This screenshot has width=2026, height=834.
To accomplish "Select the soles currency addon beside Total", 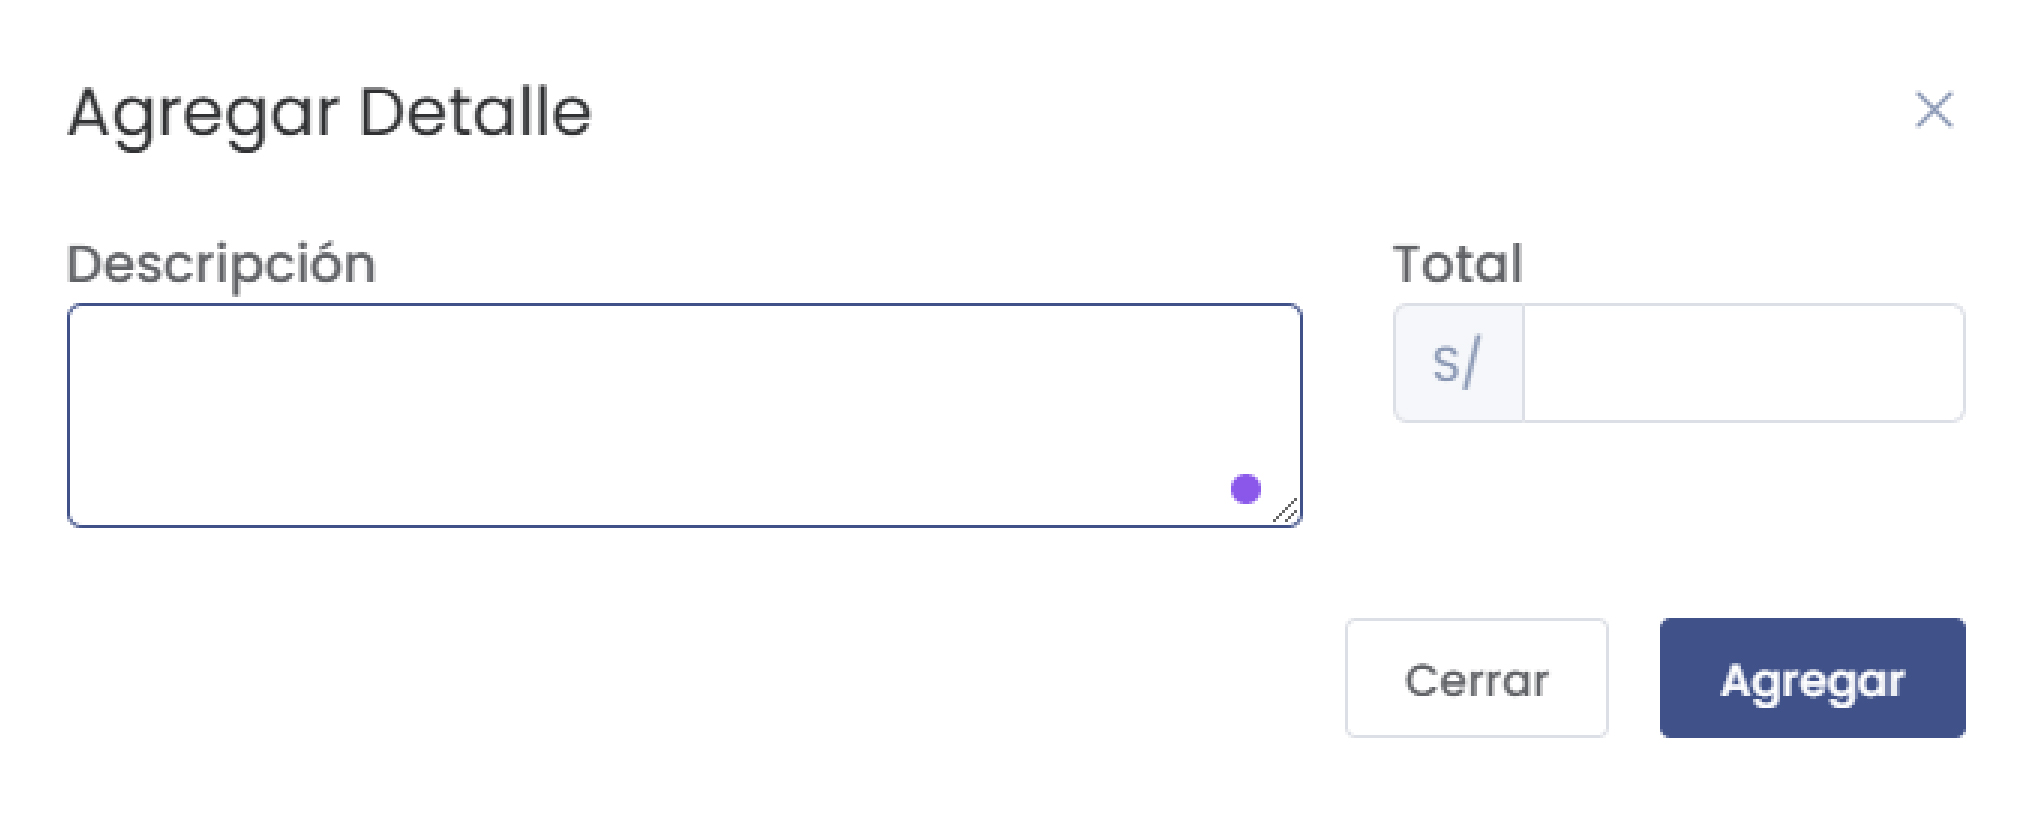I will pos(1457,363).
